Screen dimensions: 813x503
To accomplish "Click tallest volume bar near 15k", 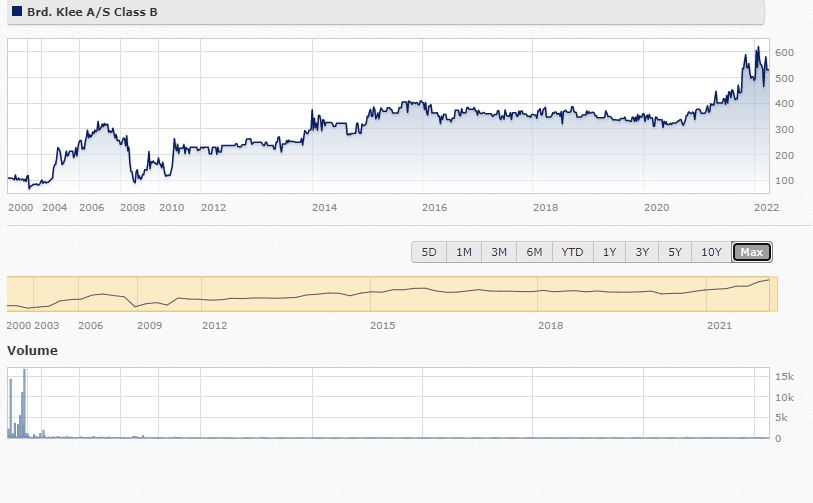I will 24,372.
